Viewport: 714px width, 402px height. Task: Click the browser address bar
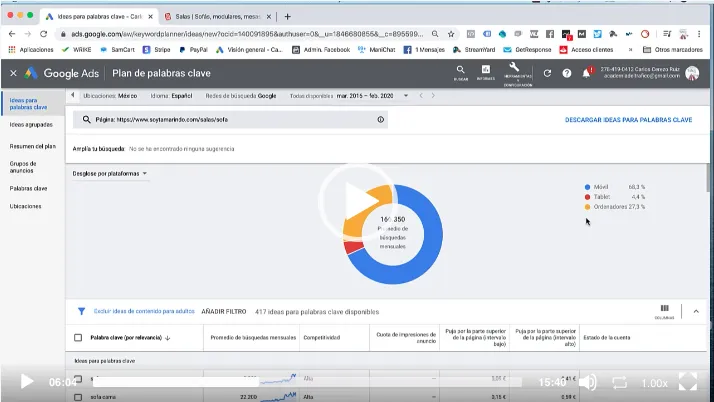(x=246, y=34)
